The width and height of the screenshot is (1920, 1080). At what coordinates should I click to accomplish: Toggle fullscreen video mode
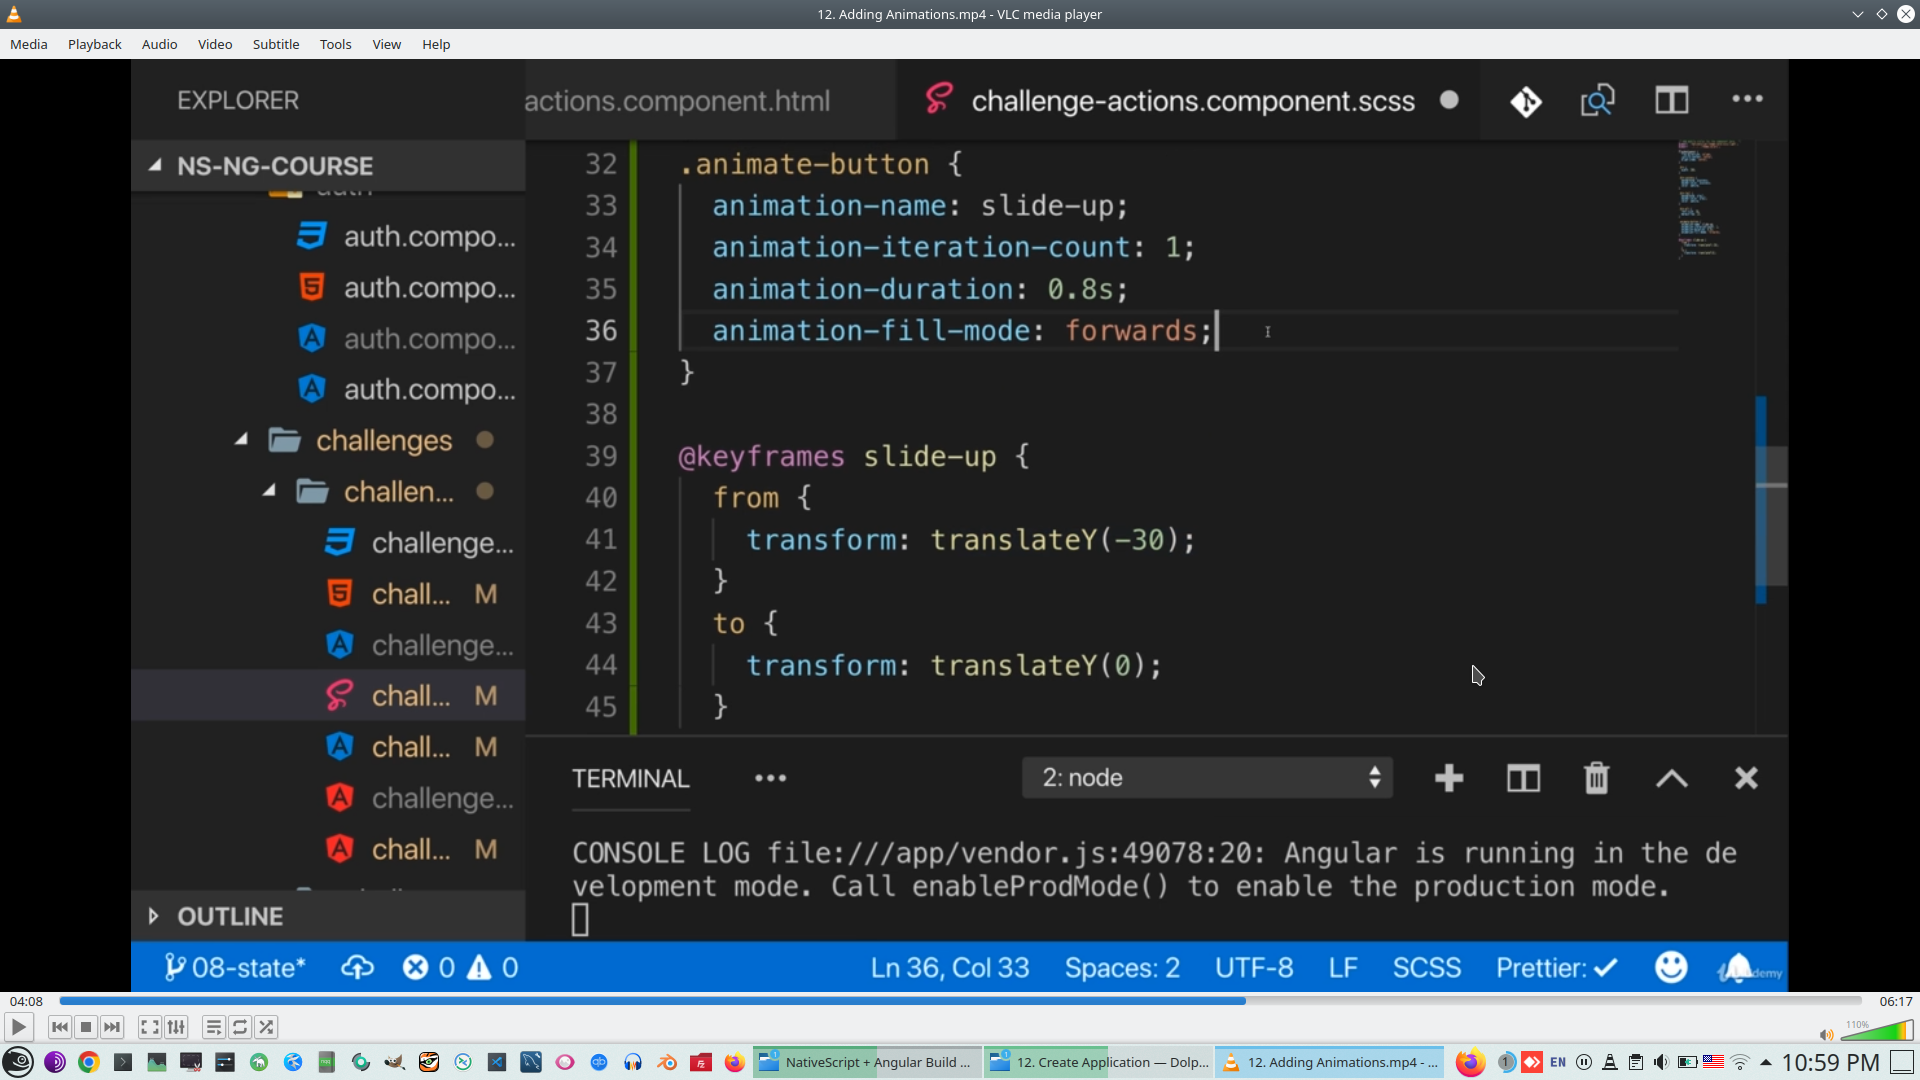(x=149, y=1027)
